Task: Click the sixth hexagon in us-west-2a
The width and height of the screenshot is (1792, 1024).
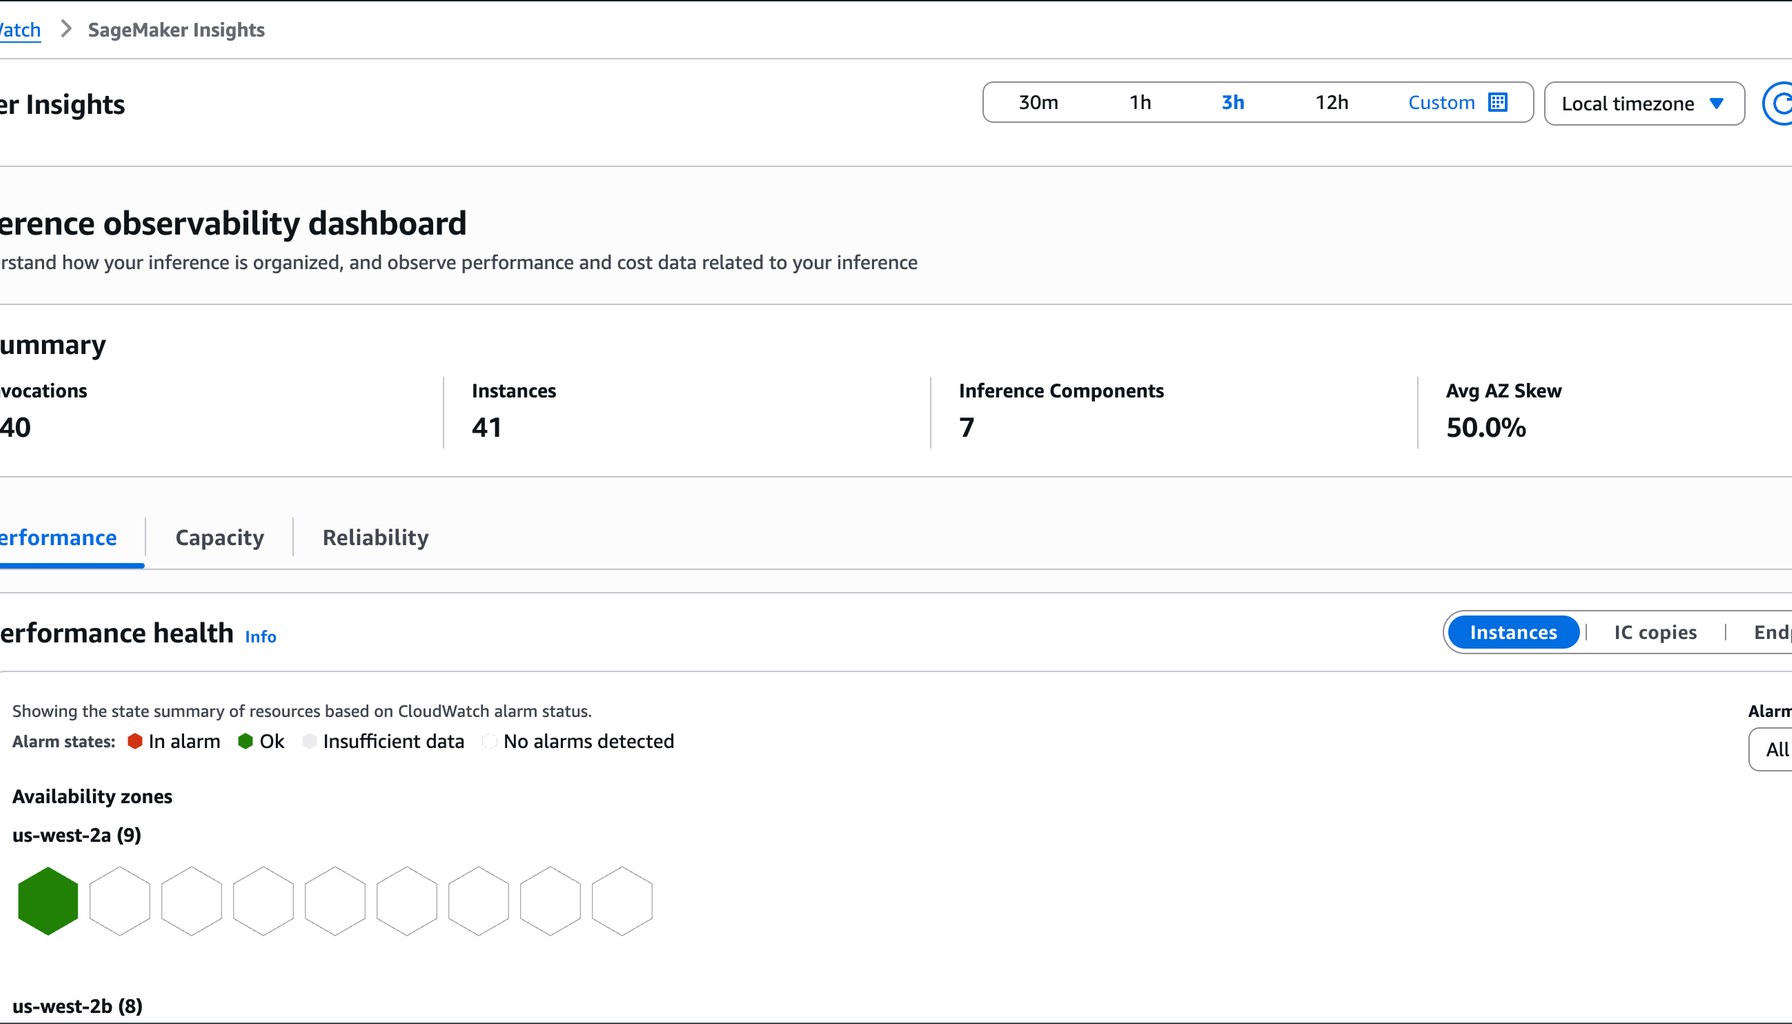Action: click(407, 901)
